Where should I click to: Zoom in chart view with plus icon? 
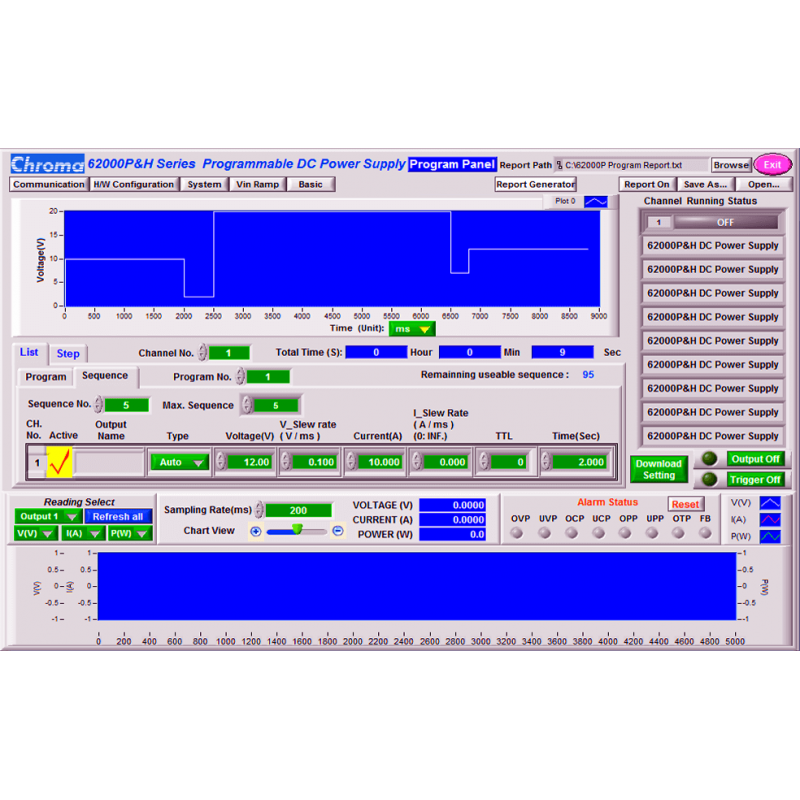tap(256, 531)
